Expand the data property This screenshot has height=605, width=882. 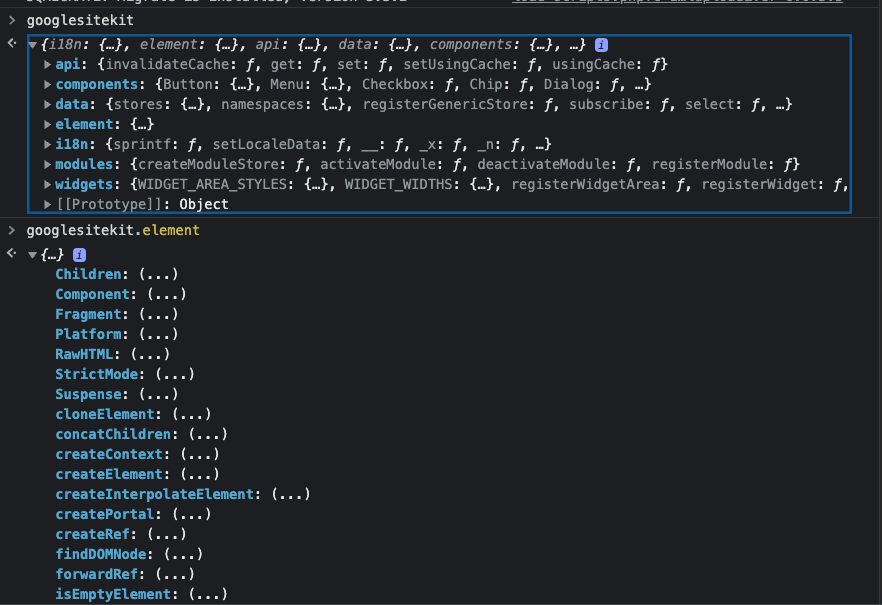pos(46,104)
